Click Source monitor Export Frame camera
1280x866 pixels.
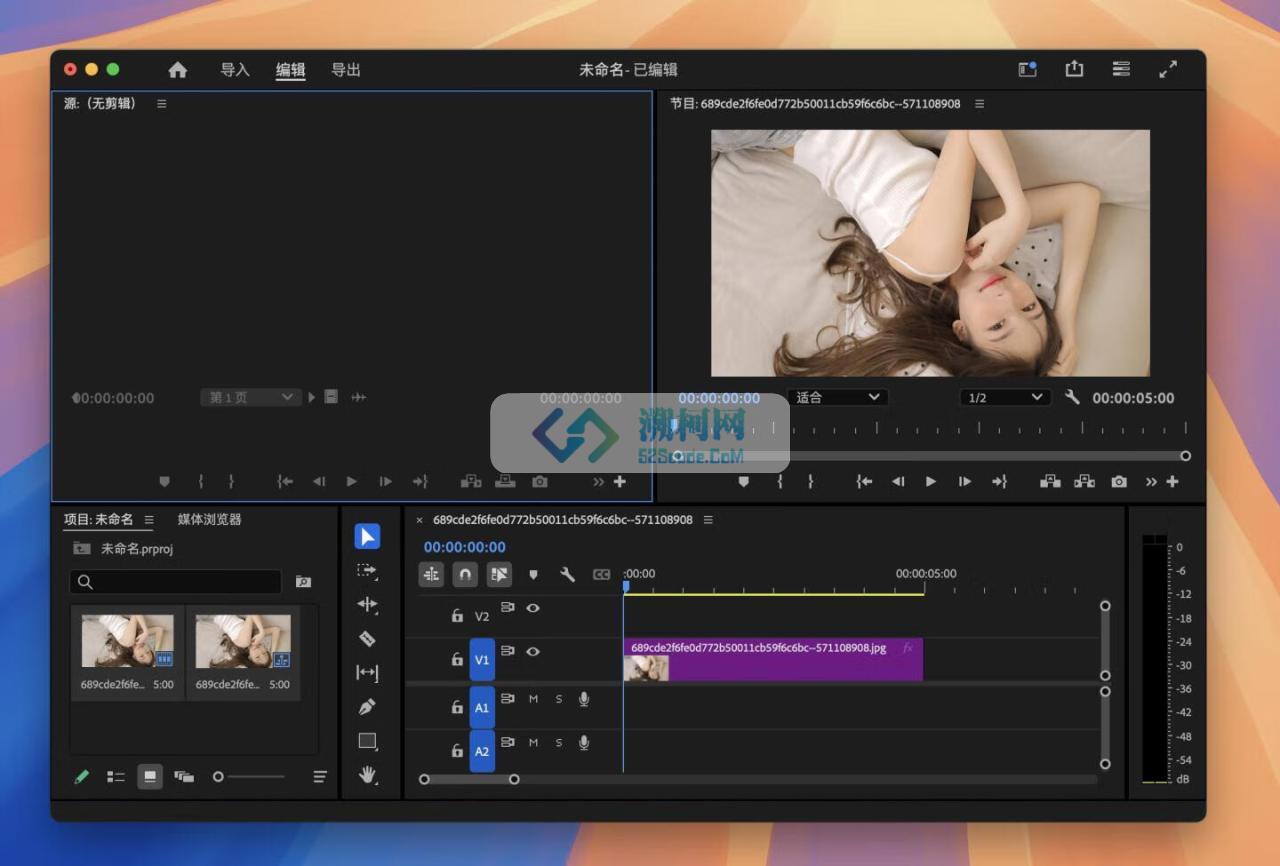coord(540,481)
